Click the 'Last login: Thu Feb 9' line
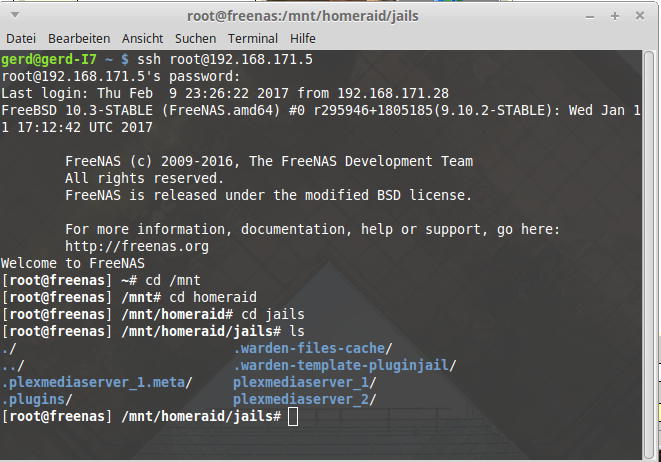The image size is (661, 462). (x=225, y=93)
